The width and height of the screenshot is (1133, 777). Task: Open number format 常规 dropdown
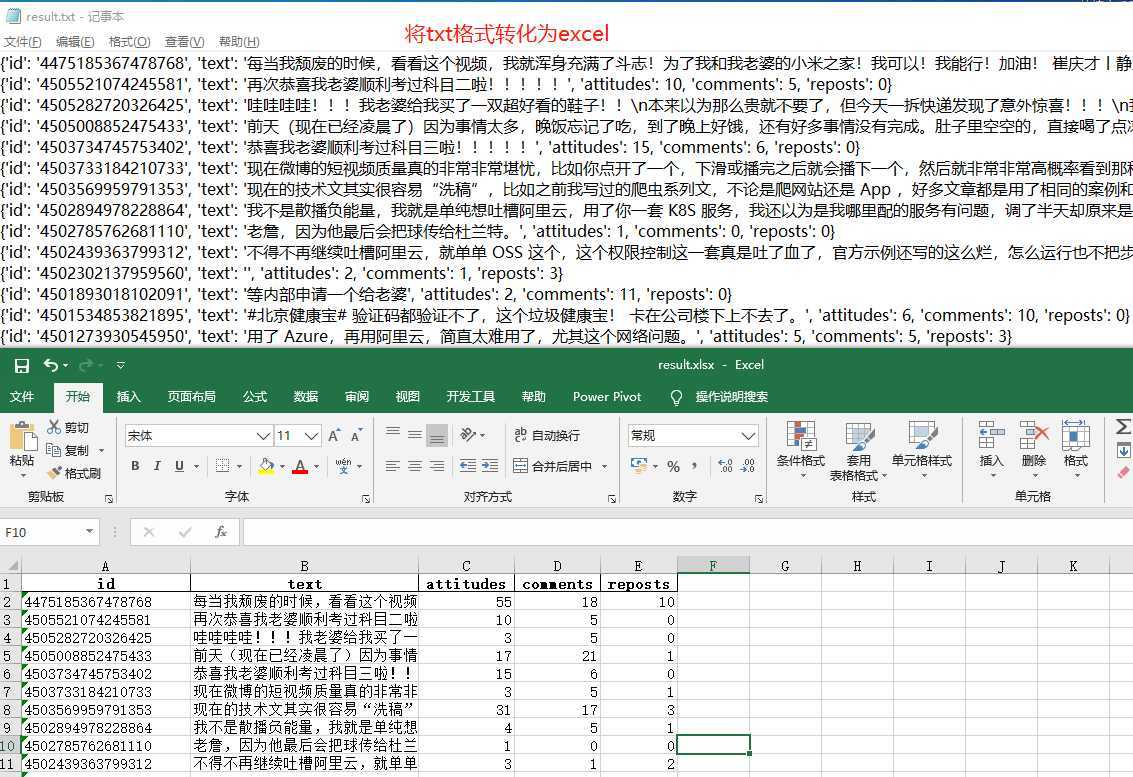click(x=749, y=435)
